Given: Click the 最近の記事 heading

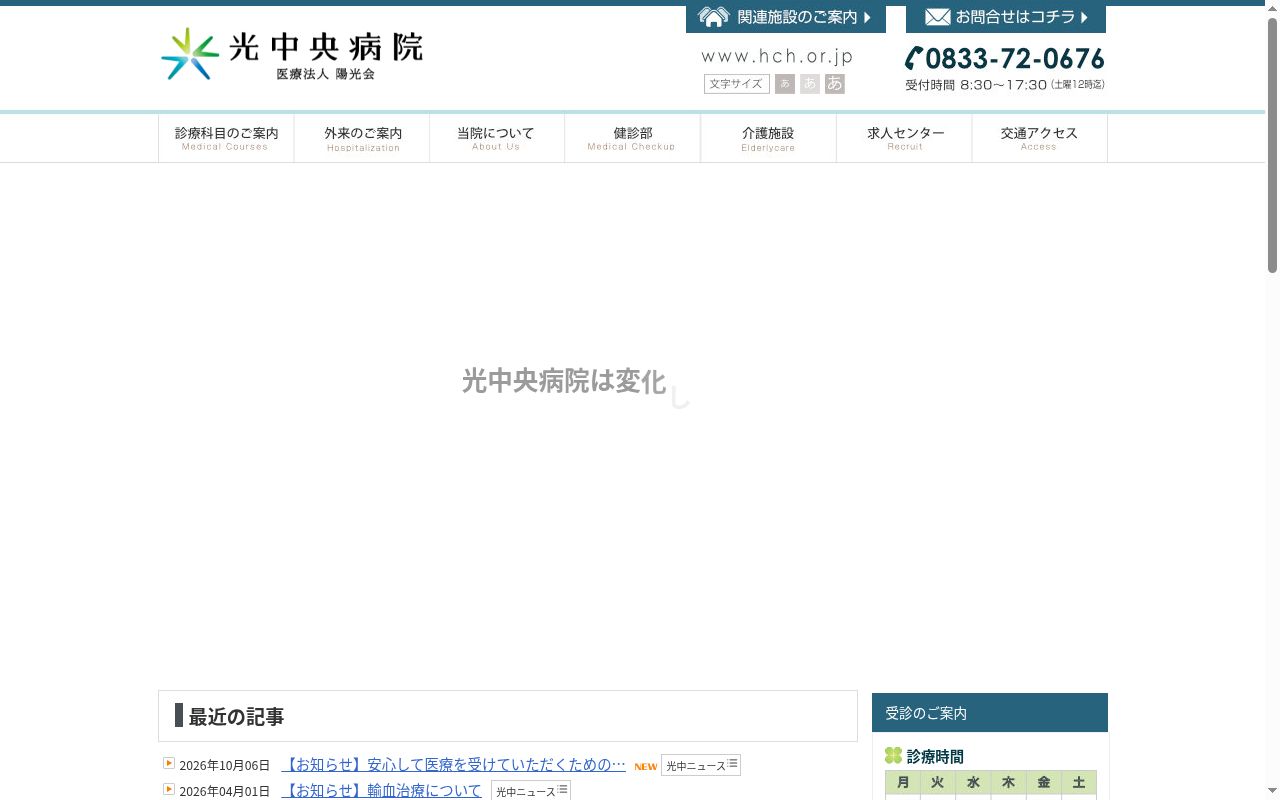Looking at the screenshot, I should 237,717.
